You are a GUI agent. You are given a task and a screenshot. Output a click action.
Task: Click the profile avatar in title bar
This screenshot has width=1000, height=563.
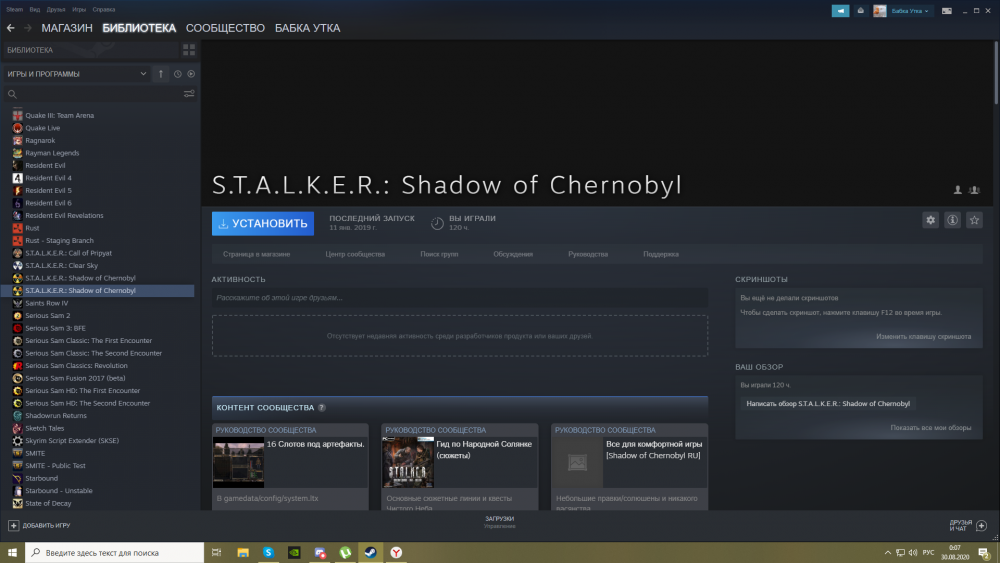[879, 11]
